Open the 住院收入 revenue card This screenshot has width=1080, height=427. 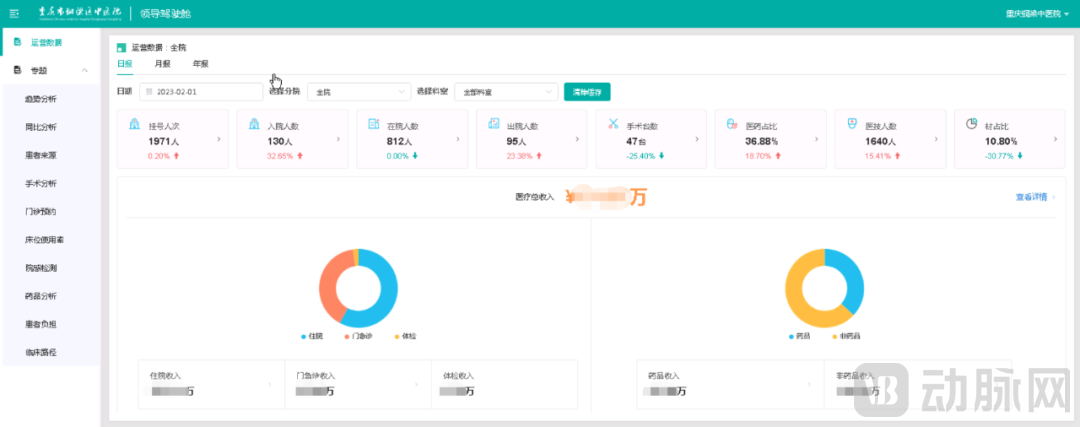[211, 384]
